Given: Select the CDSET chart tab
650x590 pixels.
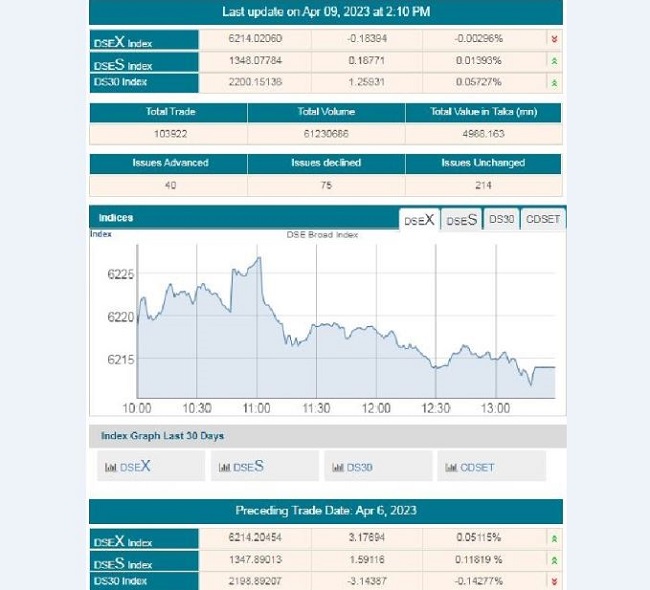Looking at the screenshot, I should click(543, 219).
